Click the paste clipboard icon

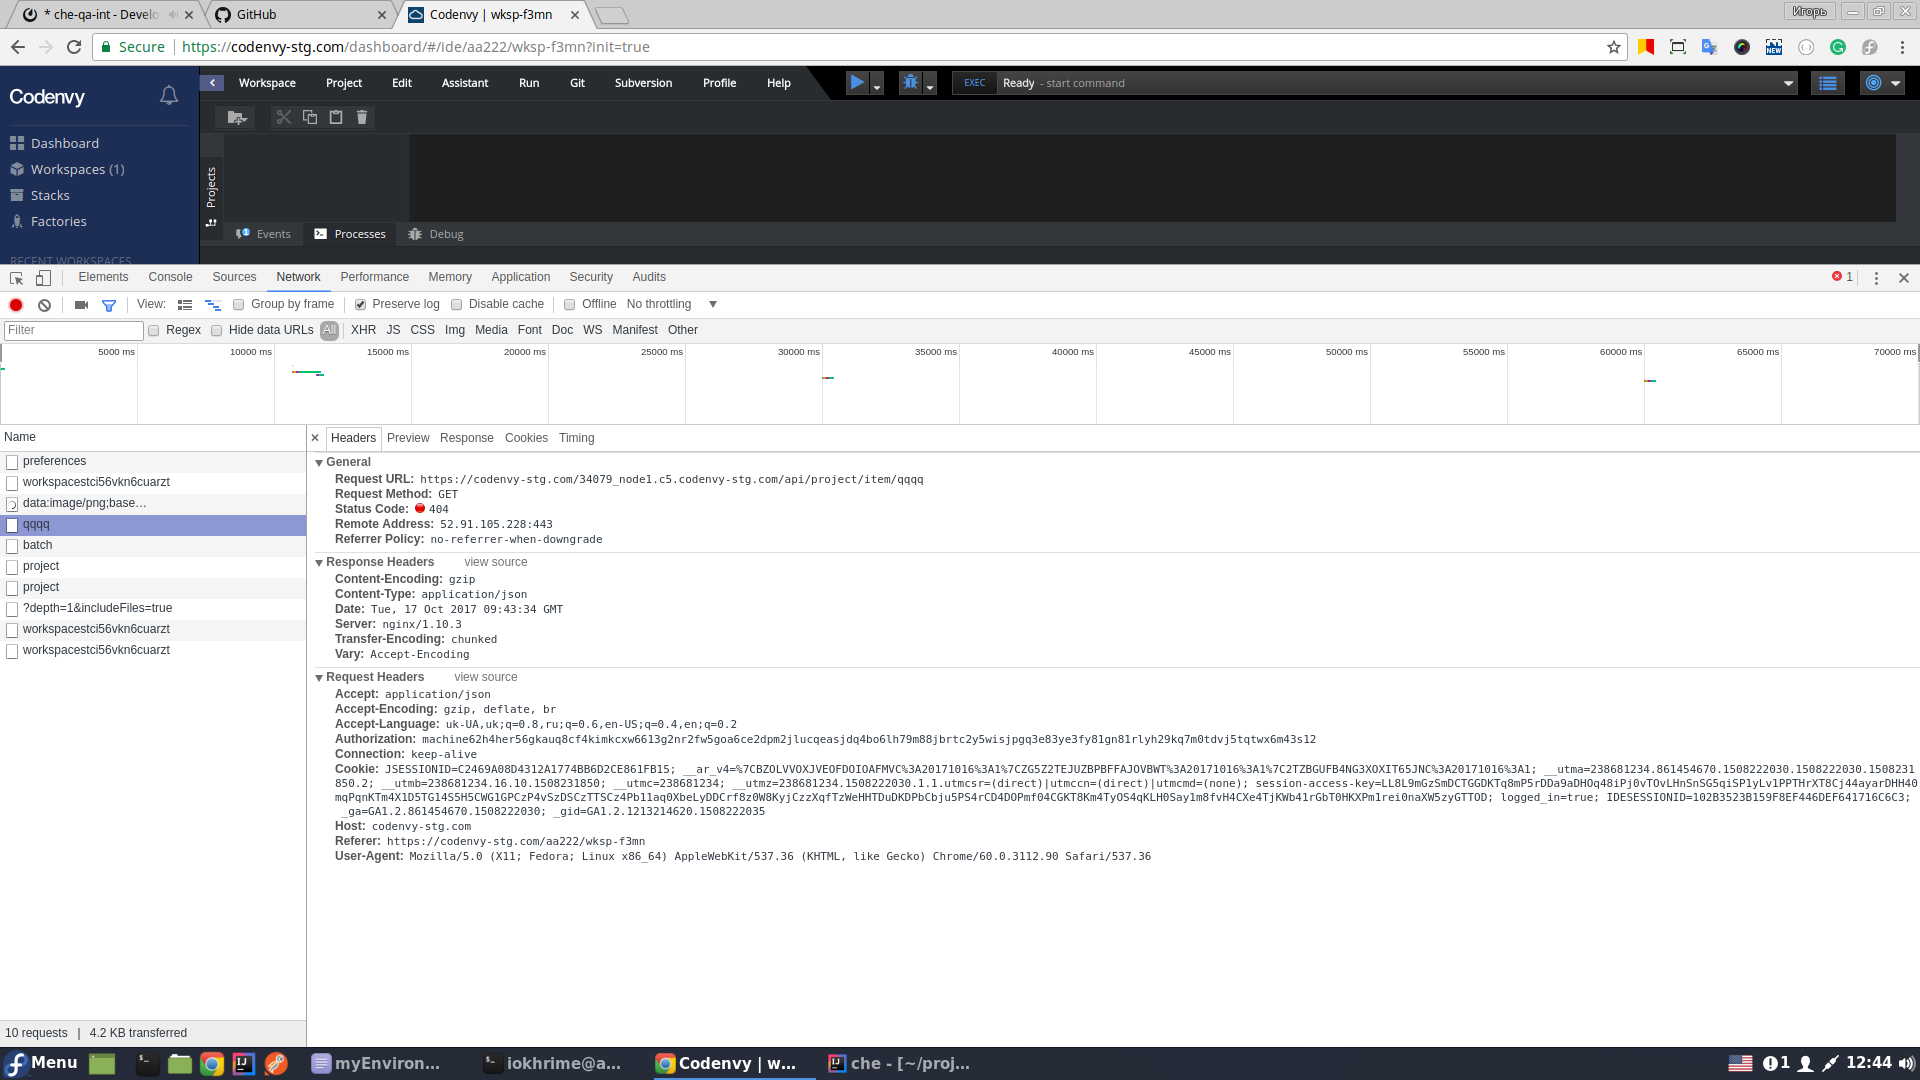tap(336, 117)
